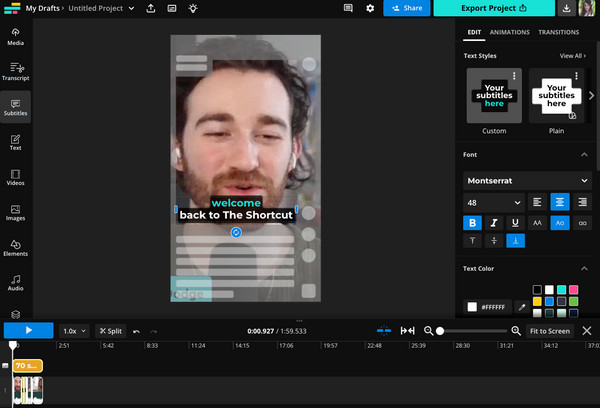The width and height of the screenshot is (600, 408).
Task: Switch to the Transitions tab
Action: pyautogui.click(x=559, y=32)
